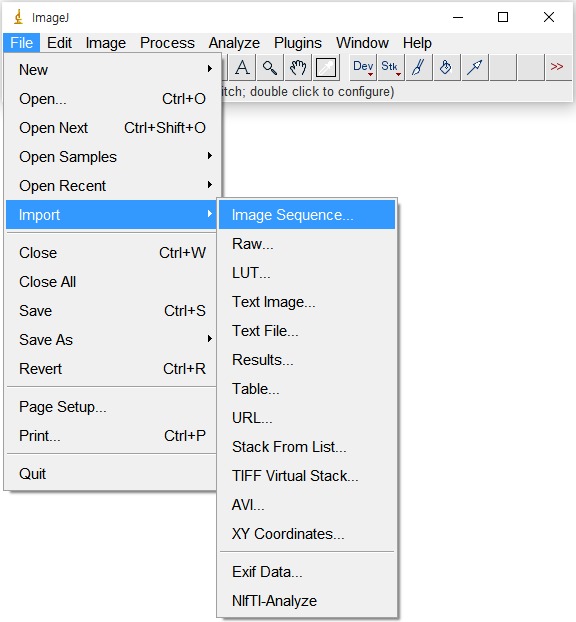
Task: Select Stack From List... option
Action: click(307, 447)
